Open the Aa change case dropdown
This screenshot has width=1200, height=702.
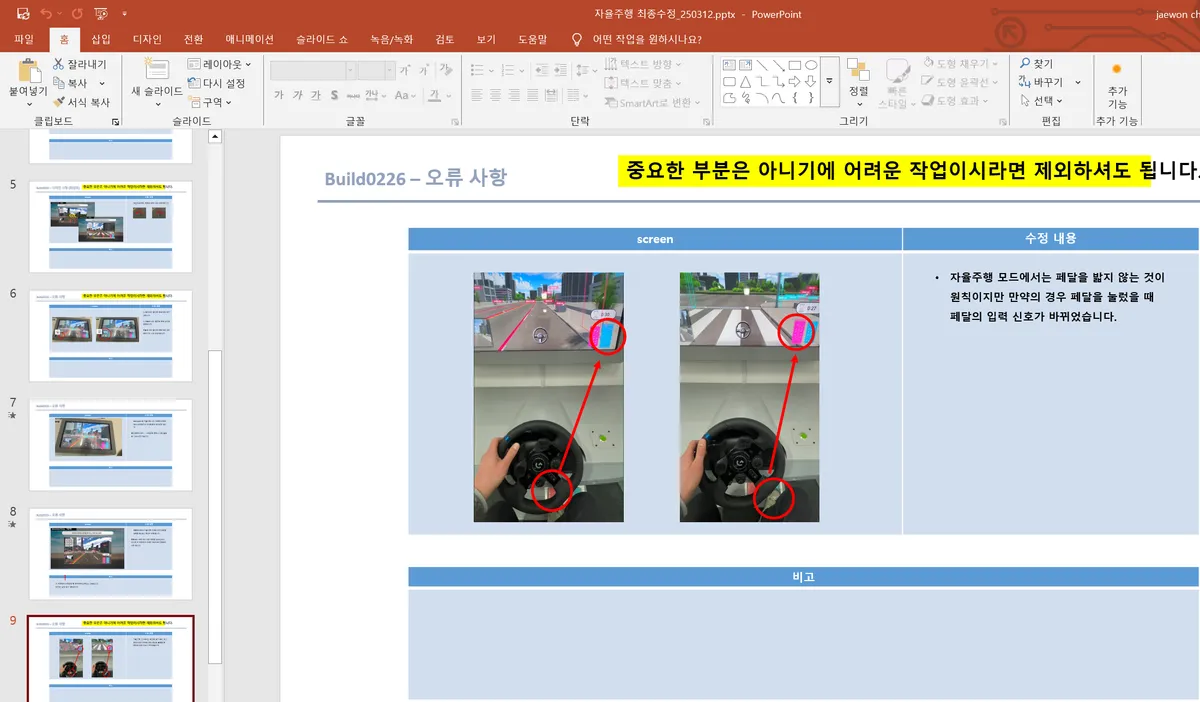(x=405, y=96)
